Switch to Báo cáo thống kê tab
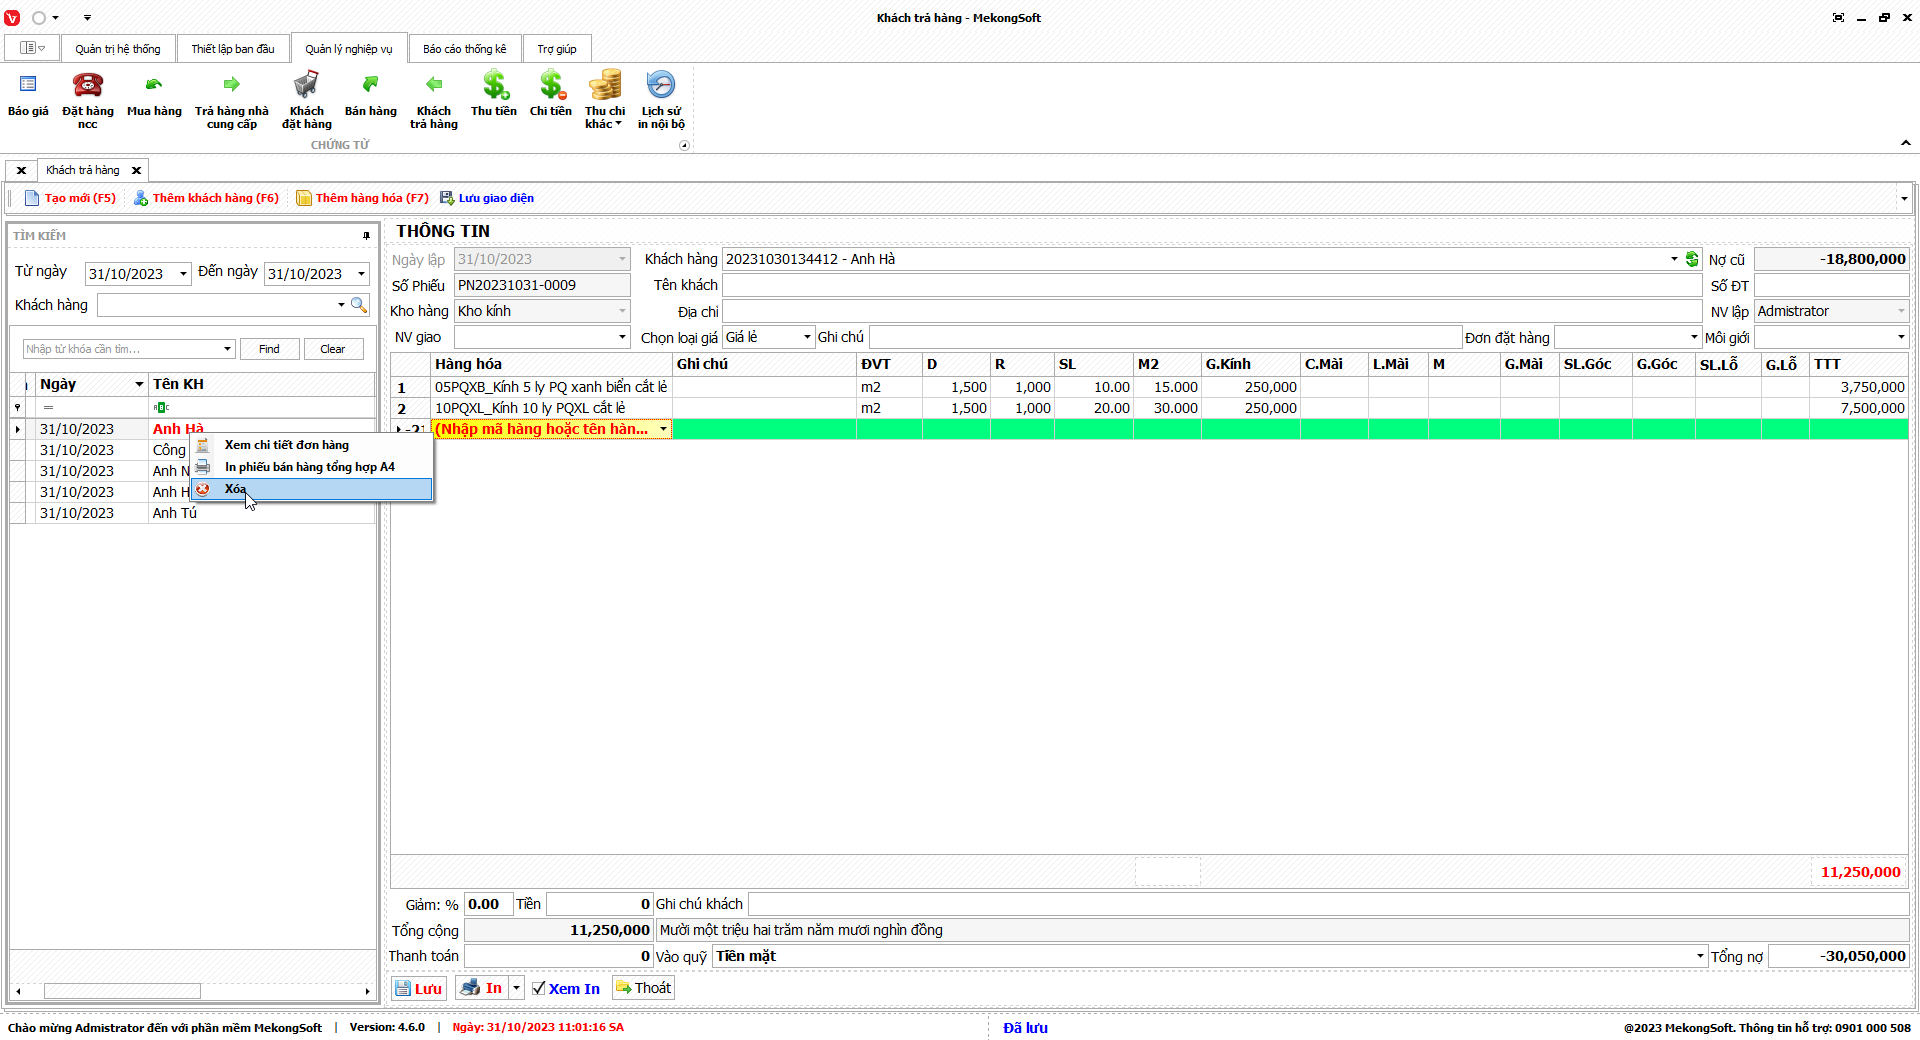The image size is (1920, 1040). tap(464, 49)
